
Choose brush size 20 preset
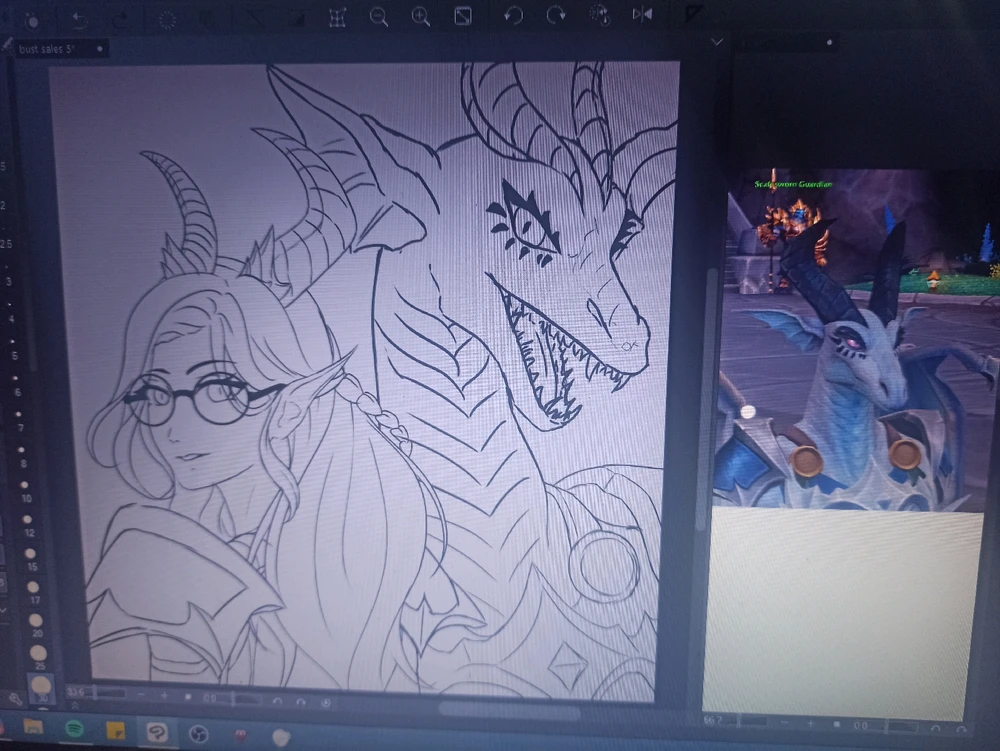[36, 625]
